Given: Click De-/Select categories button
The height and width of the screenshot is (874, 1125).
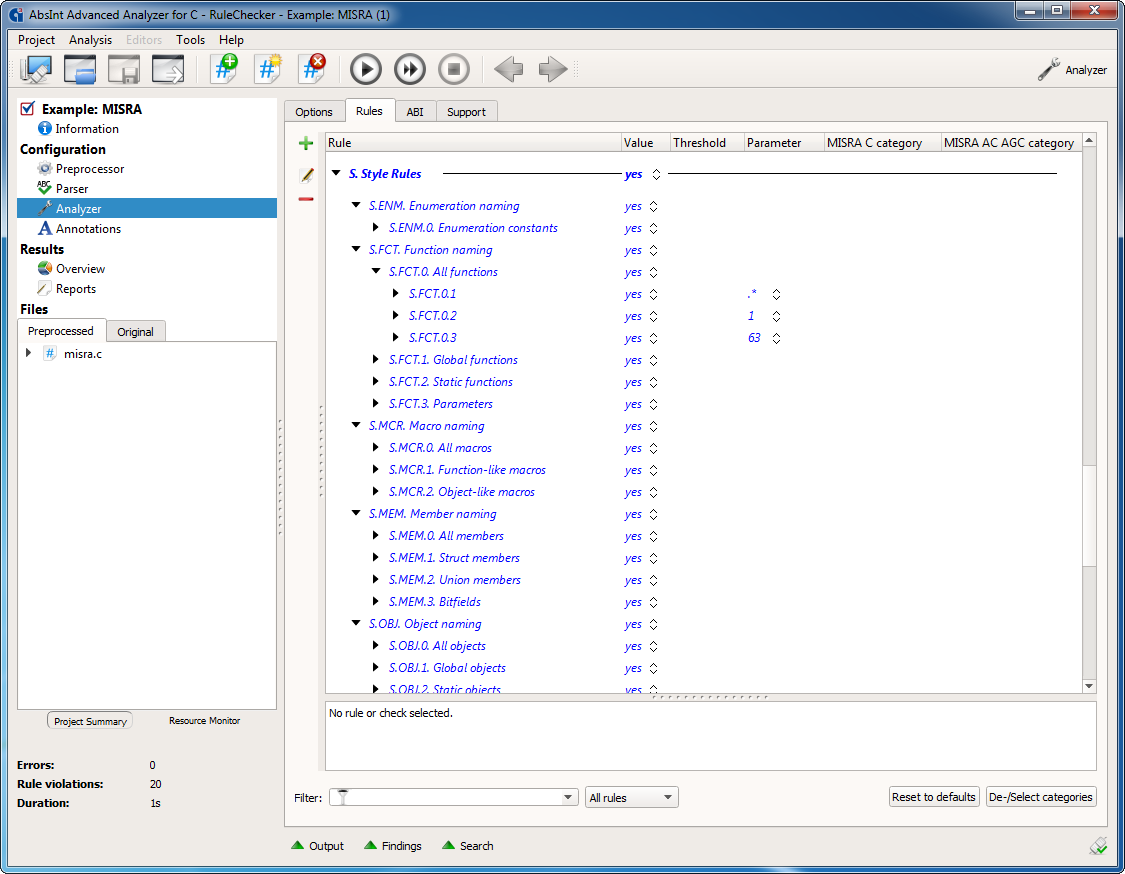Looking at the screenshot, I should [1040, 797].
